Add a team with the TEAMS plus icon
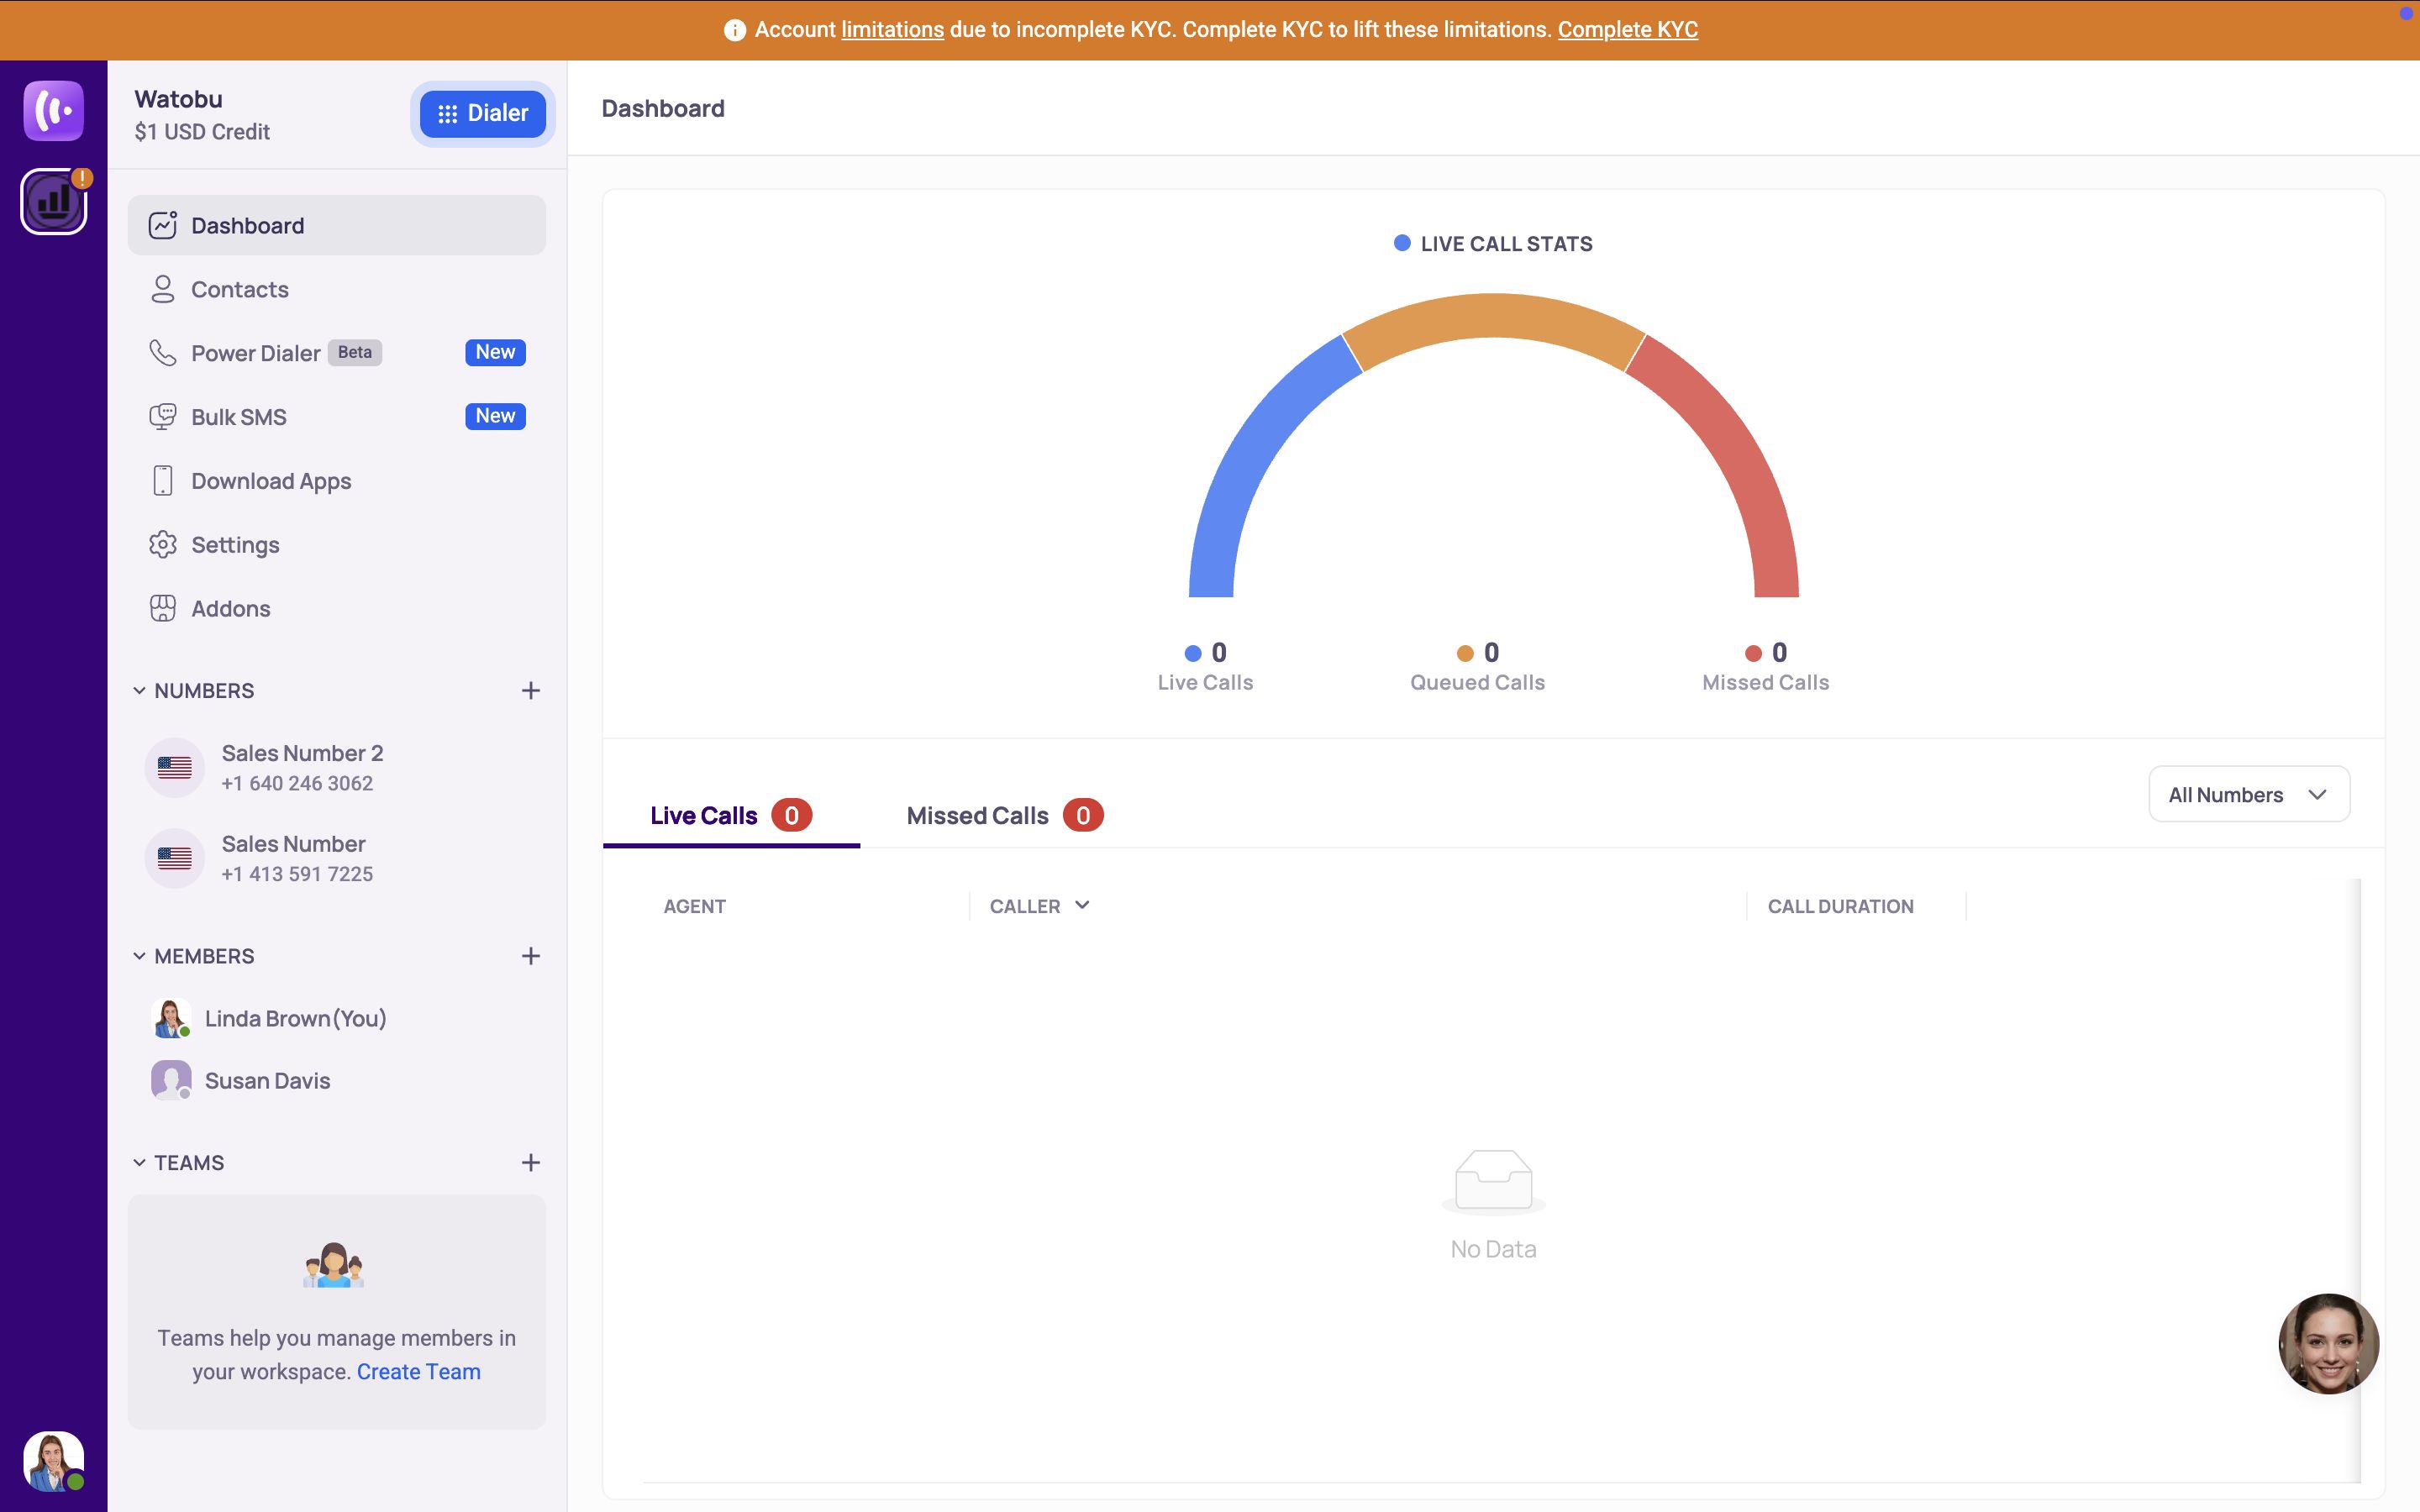Image resolution: width=2420 pixels, height=1512 pixels. pos(531,1162)
